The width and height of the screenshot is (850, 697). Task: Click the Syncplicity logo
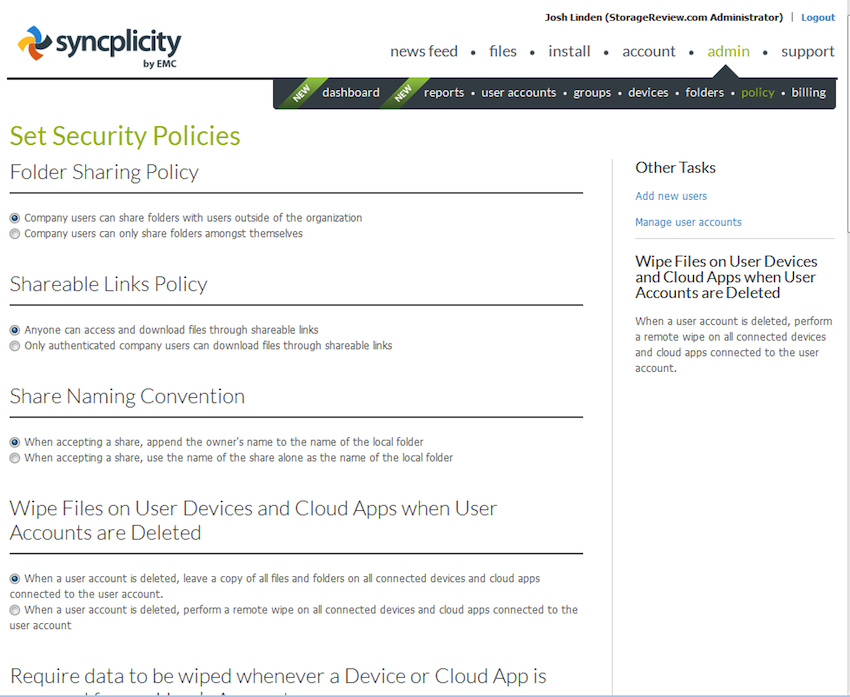[100, 46]
